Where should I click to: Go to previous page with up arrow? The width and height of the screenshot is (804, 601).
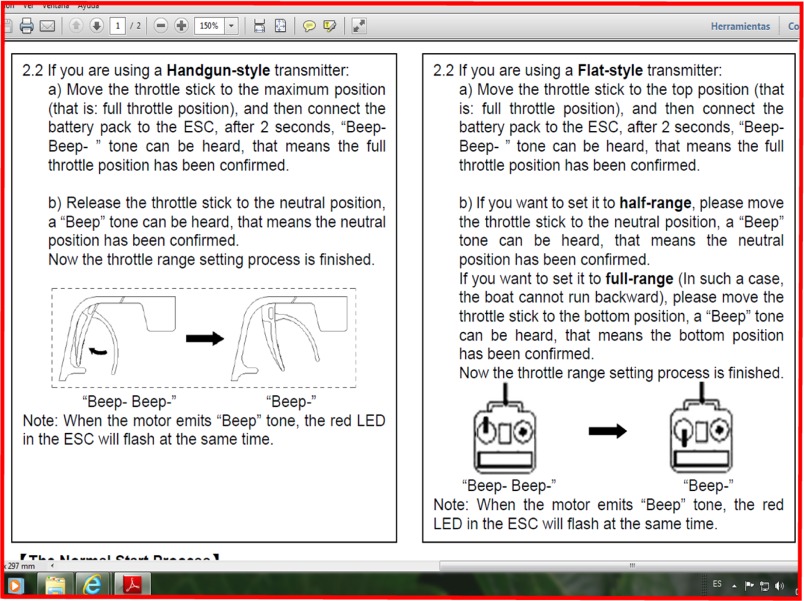click(x=76, y=26)
